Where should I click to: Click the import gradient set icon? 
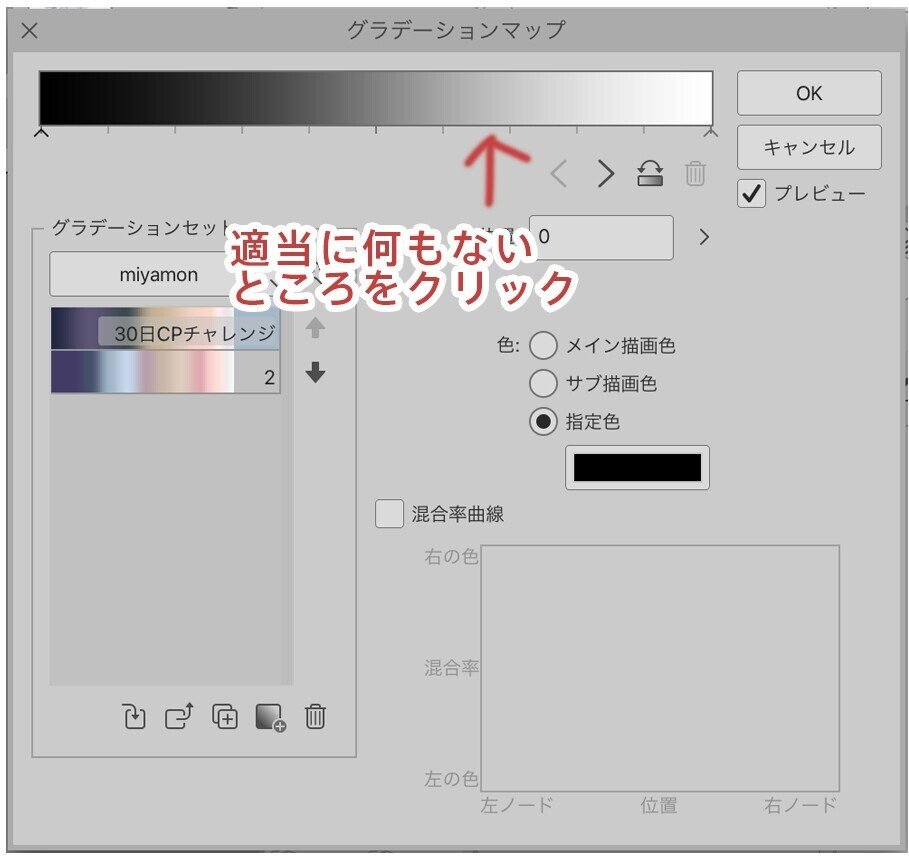133,717
